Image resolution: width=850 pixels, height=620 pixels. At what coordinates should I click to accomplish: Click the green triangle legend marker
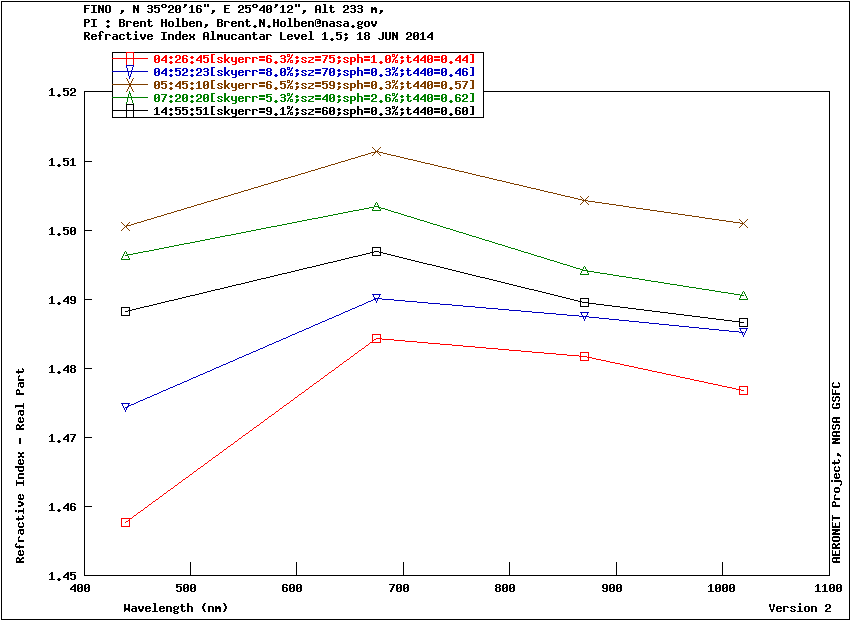(130, 98)
